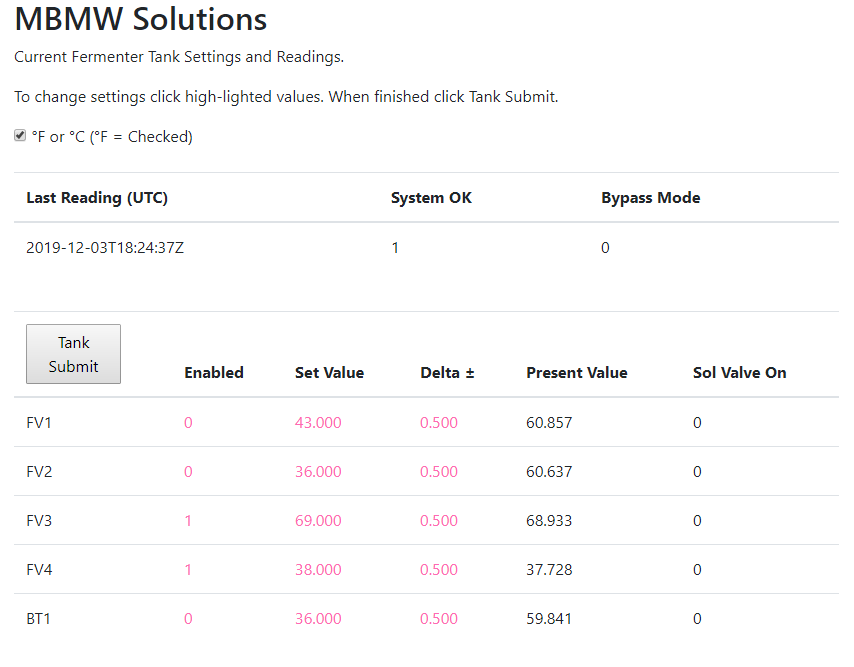The image size is (854, 667).
Task: Edit FV4 Set Value 38.000
Action: pyautogui.click(x=318, y=570)
